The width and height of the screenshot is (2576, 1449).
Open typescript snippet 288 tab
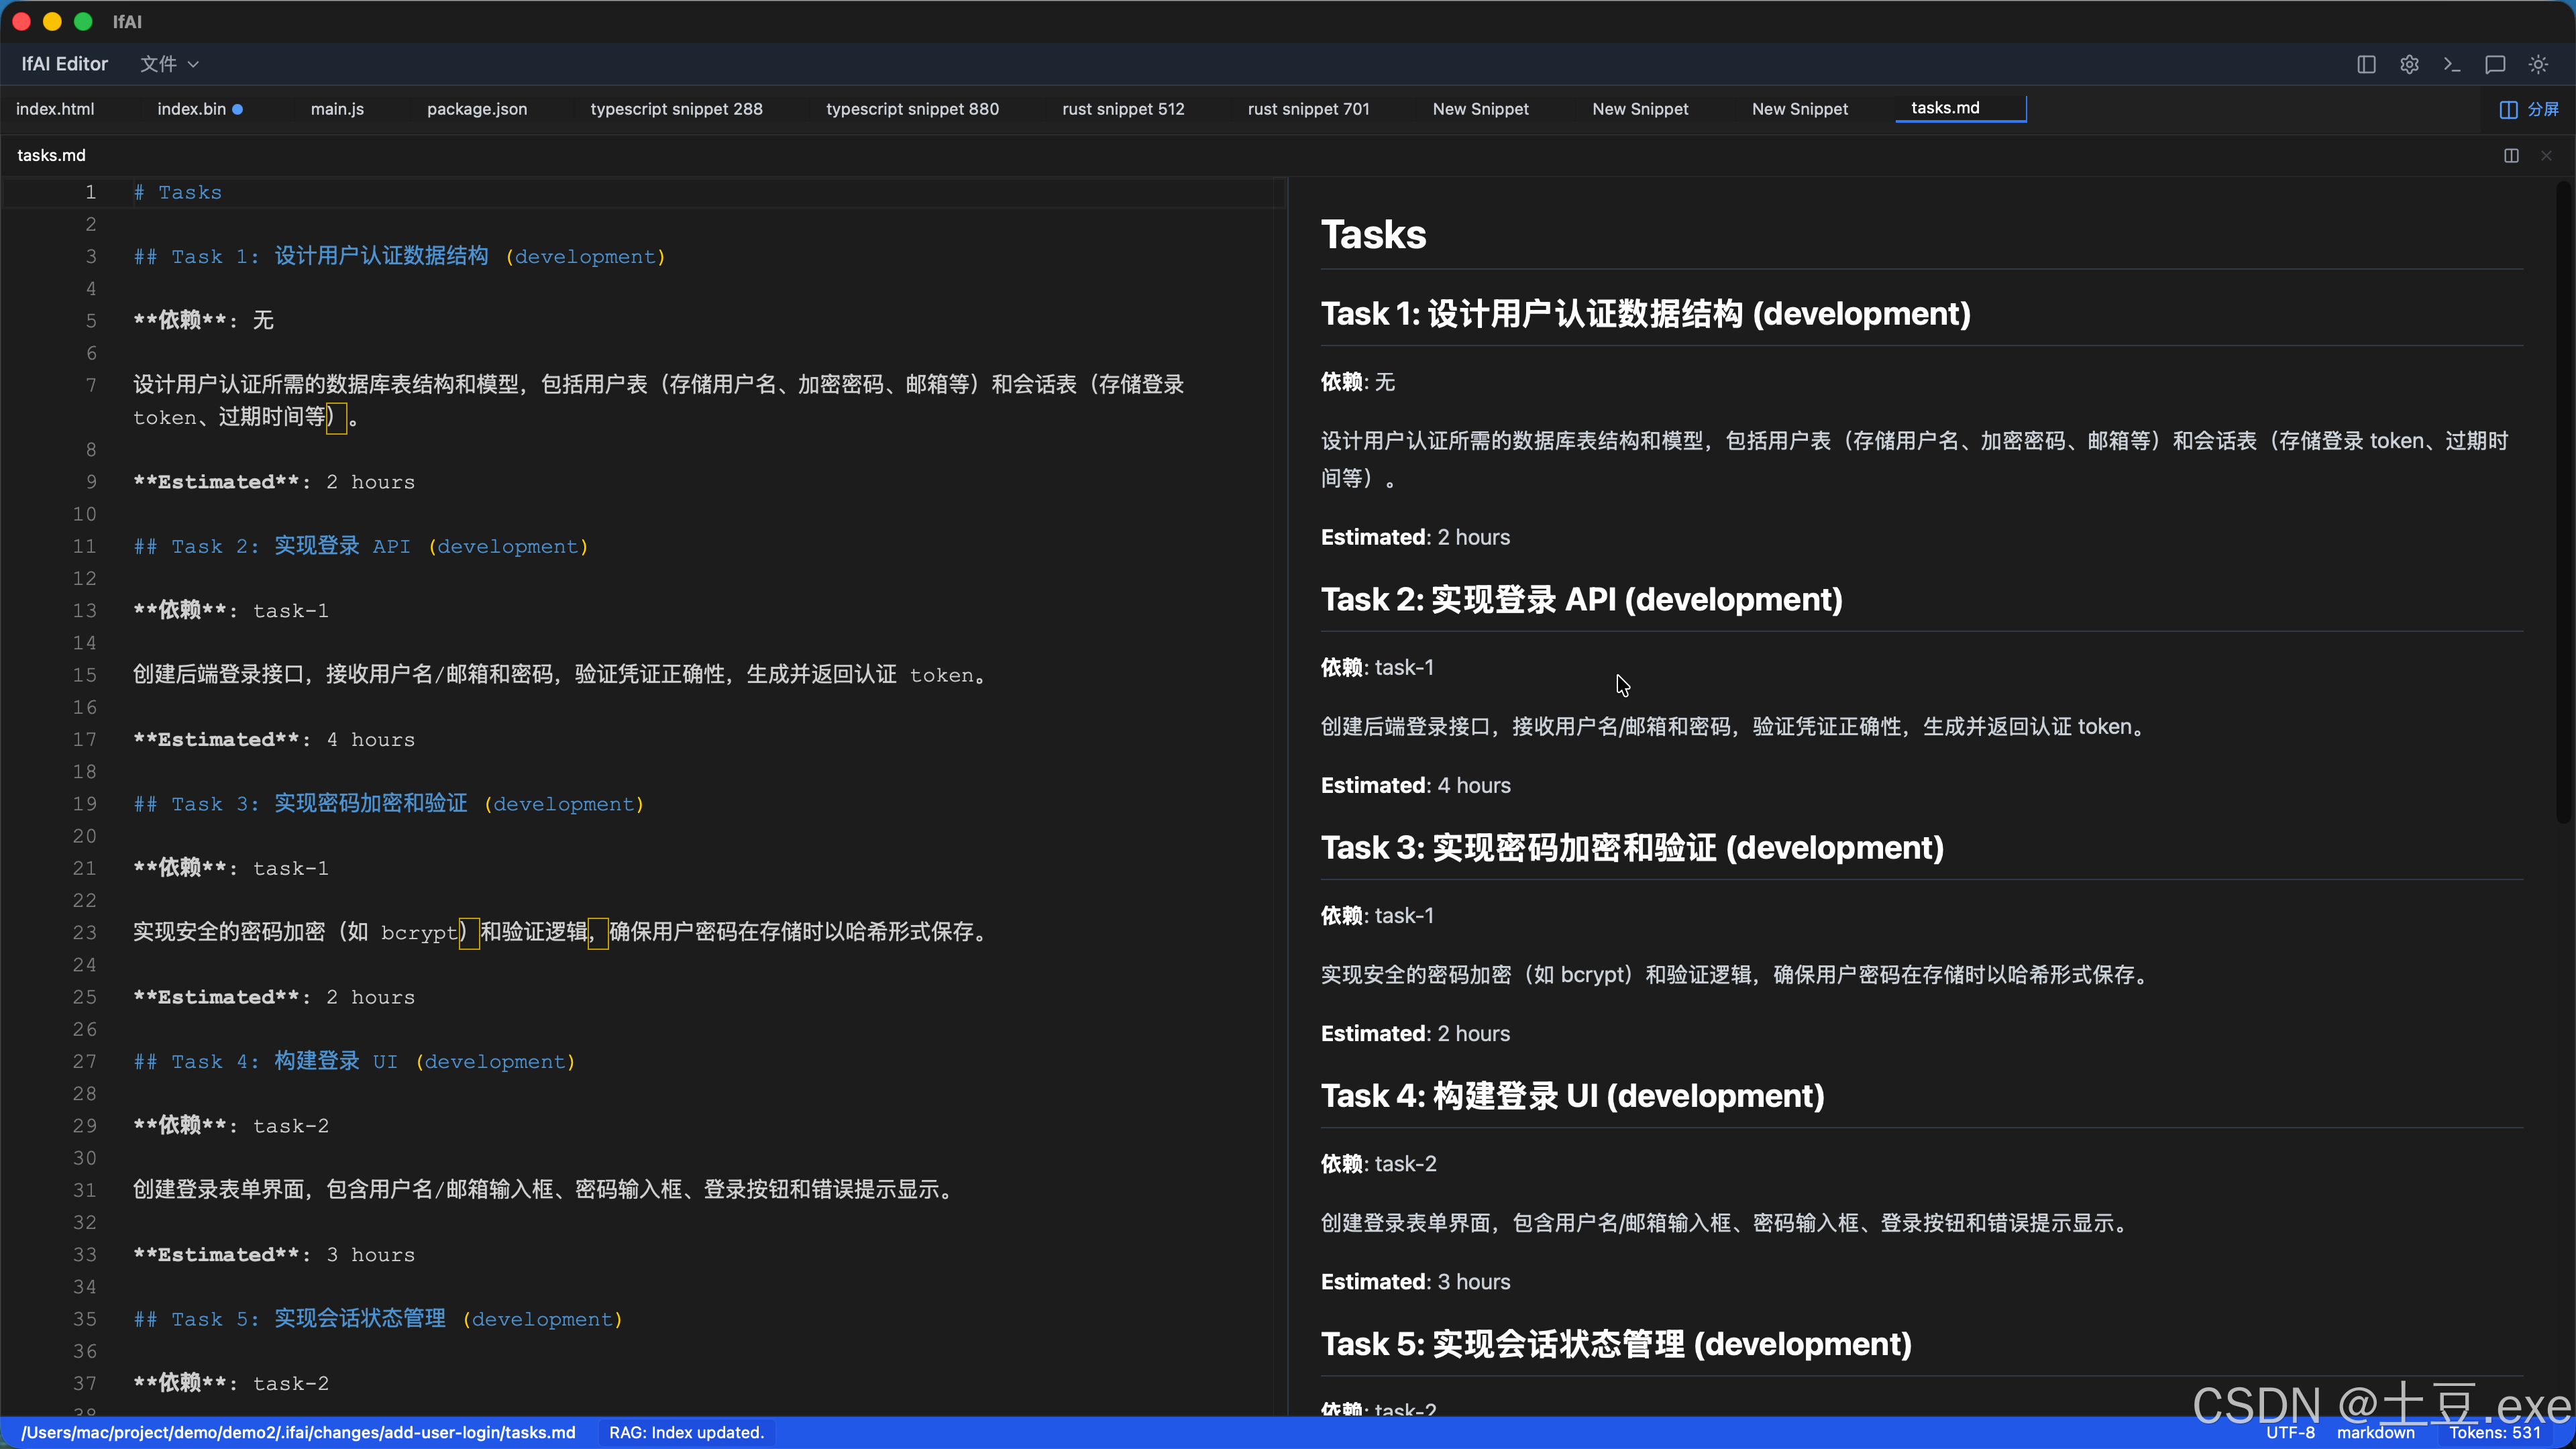[676, 109]
